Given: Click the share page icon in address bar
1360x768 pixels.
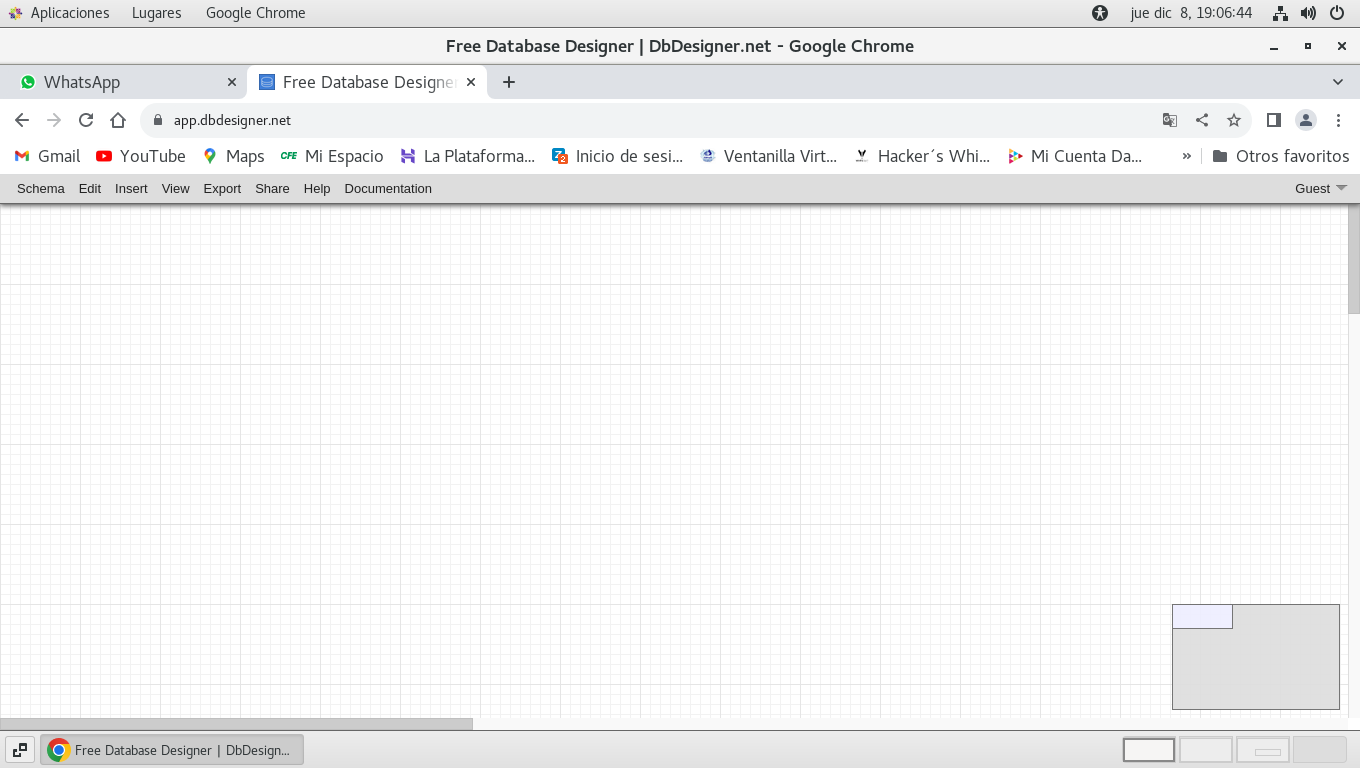Looking at the screenshot, I should point(1202,120).
